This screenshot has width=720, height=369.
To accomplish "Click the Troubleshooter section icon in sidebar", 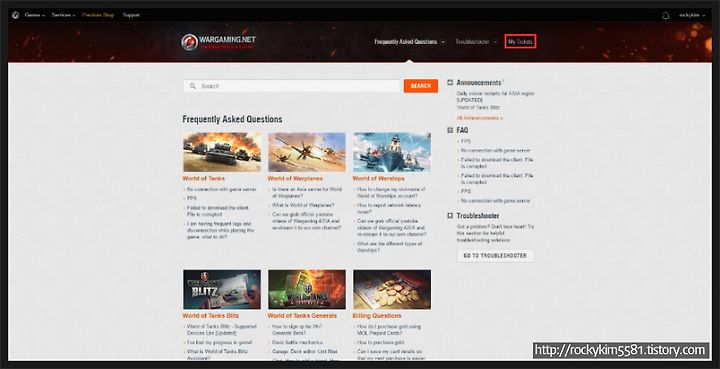I will [x=450, y=215].
